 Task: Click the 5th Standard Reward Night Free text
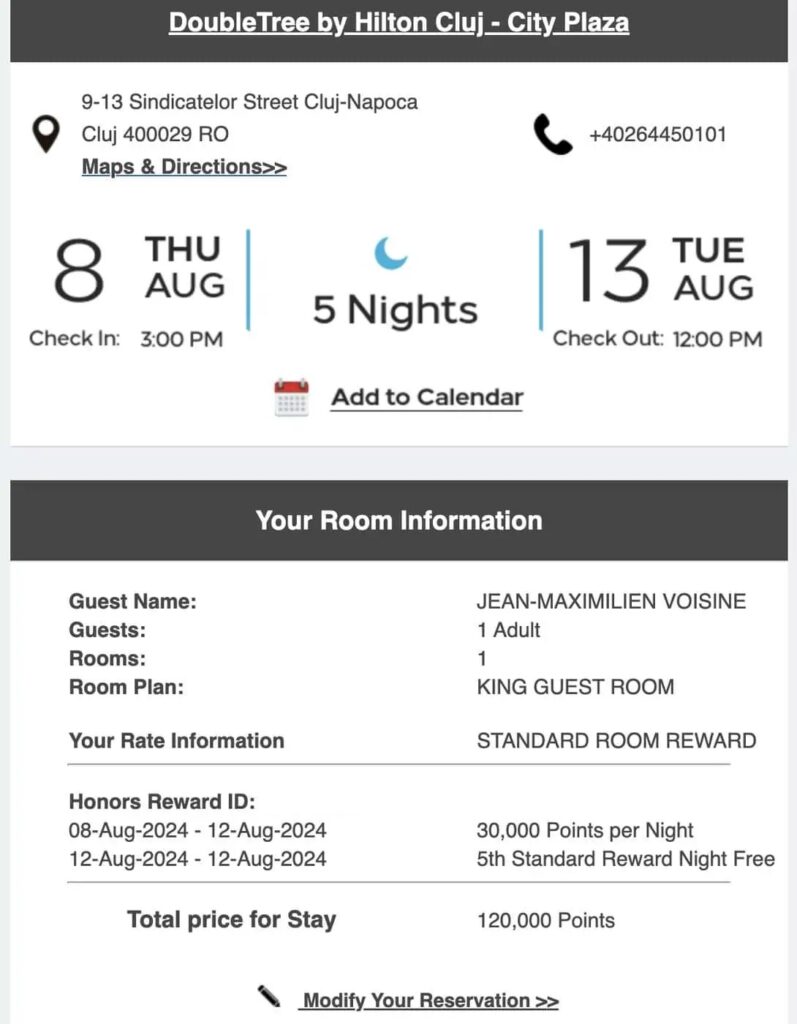[x=626, y=859]
